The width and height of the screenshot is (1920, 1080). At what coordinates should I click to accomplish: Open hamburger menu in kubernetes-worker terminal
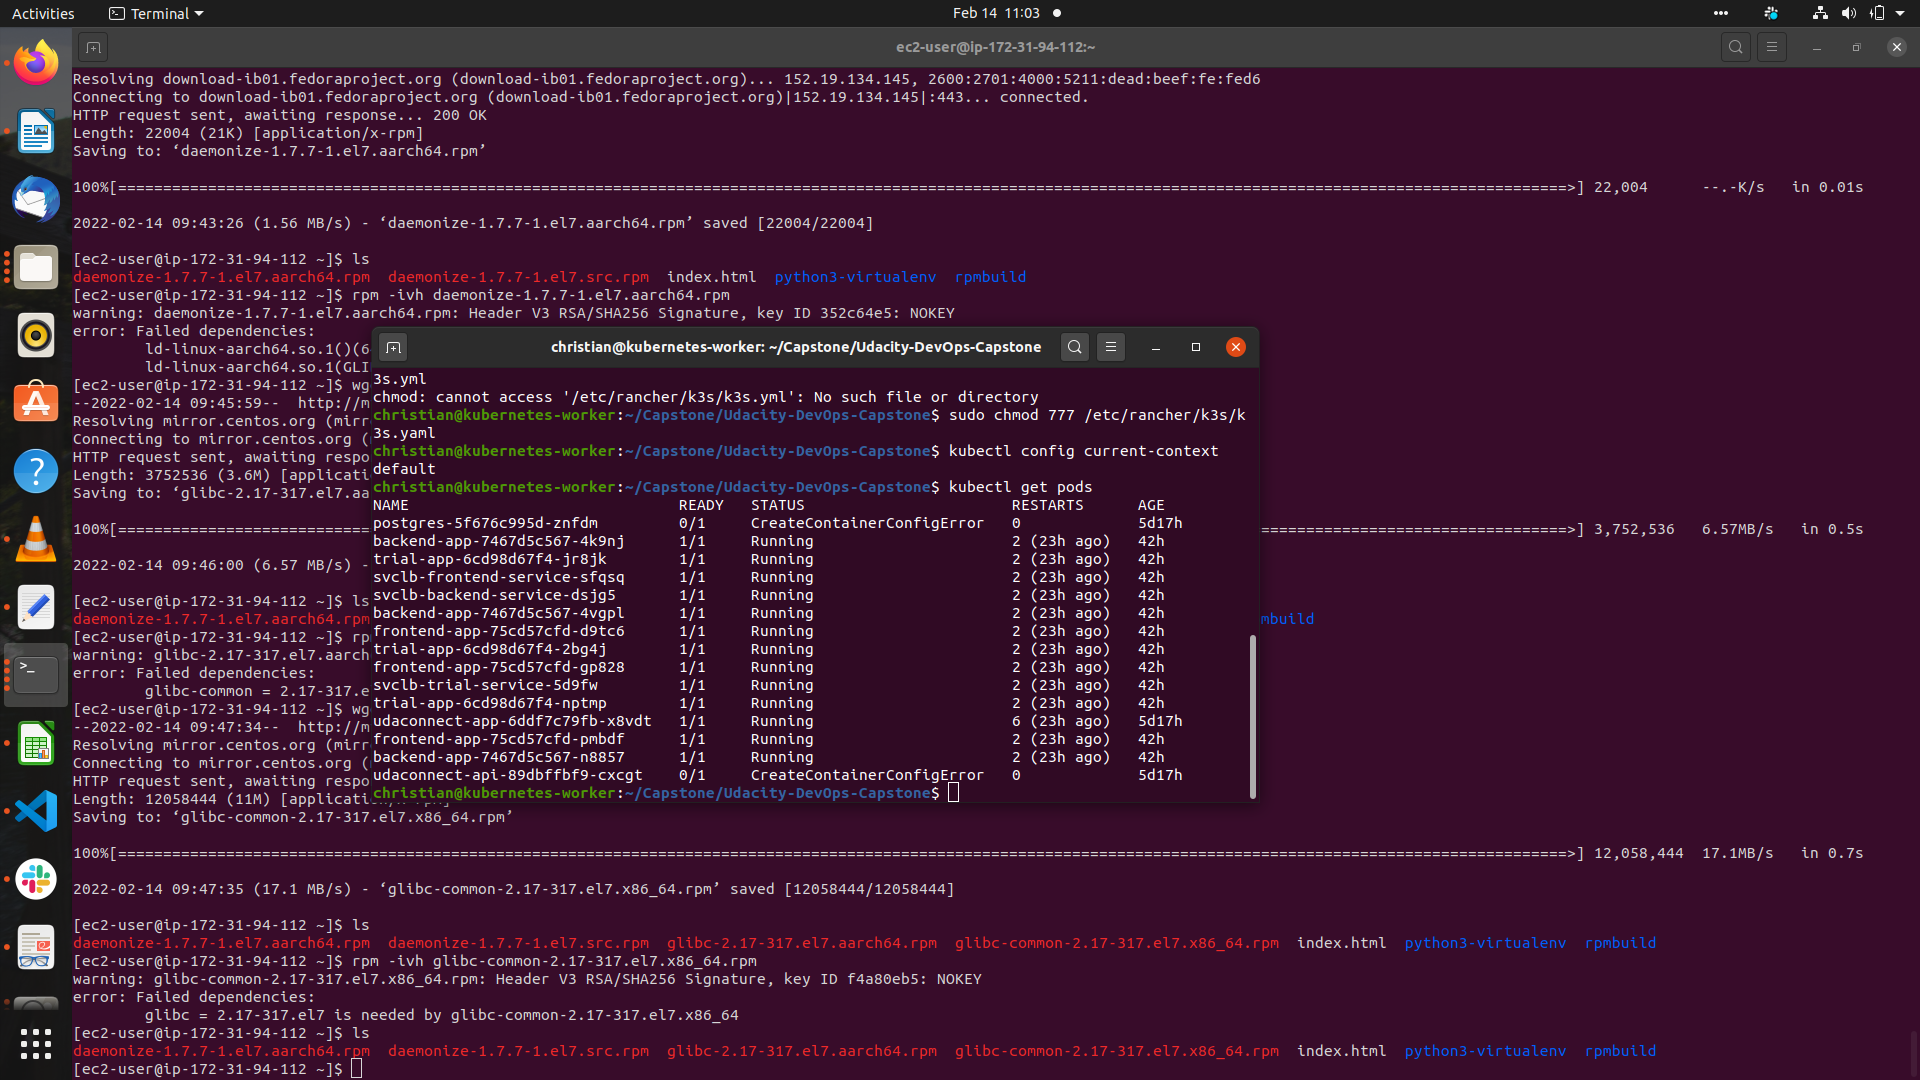click(1110, 347)
